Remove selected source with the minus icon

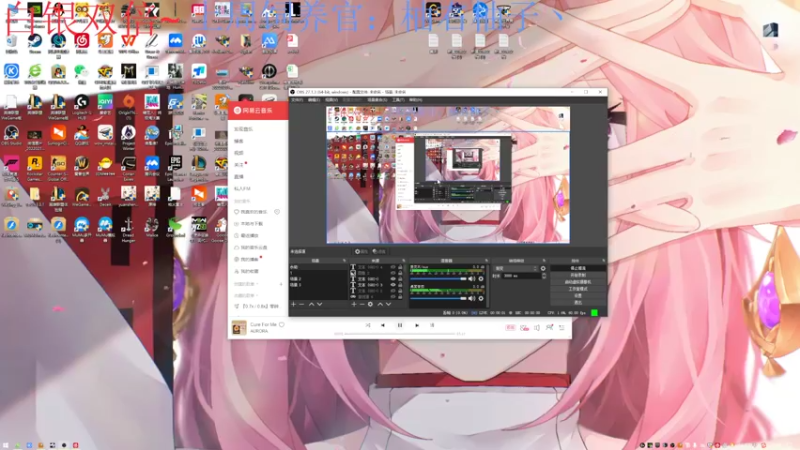point(362,304)
